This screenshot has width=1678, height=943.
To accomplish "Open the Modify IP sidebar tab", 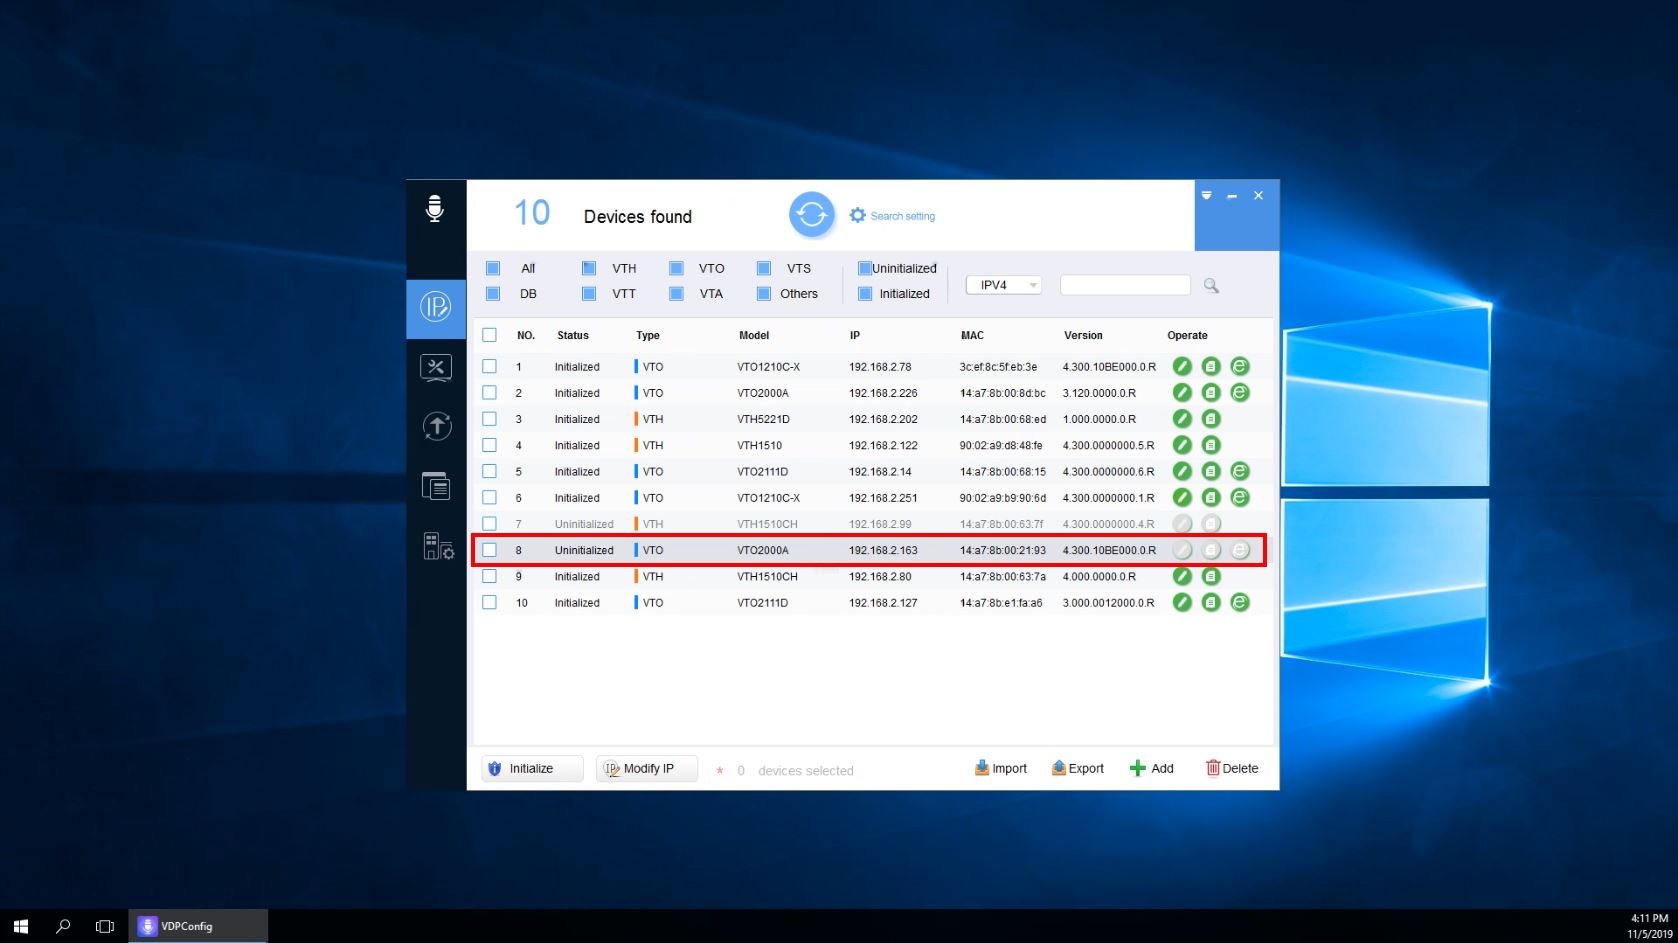I will click(x=436, y=307).
